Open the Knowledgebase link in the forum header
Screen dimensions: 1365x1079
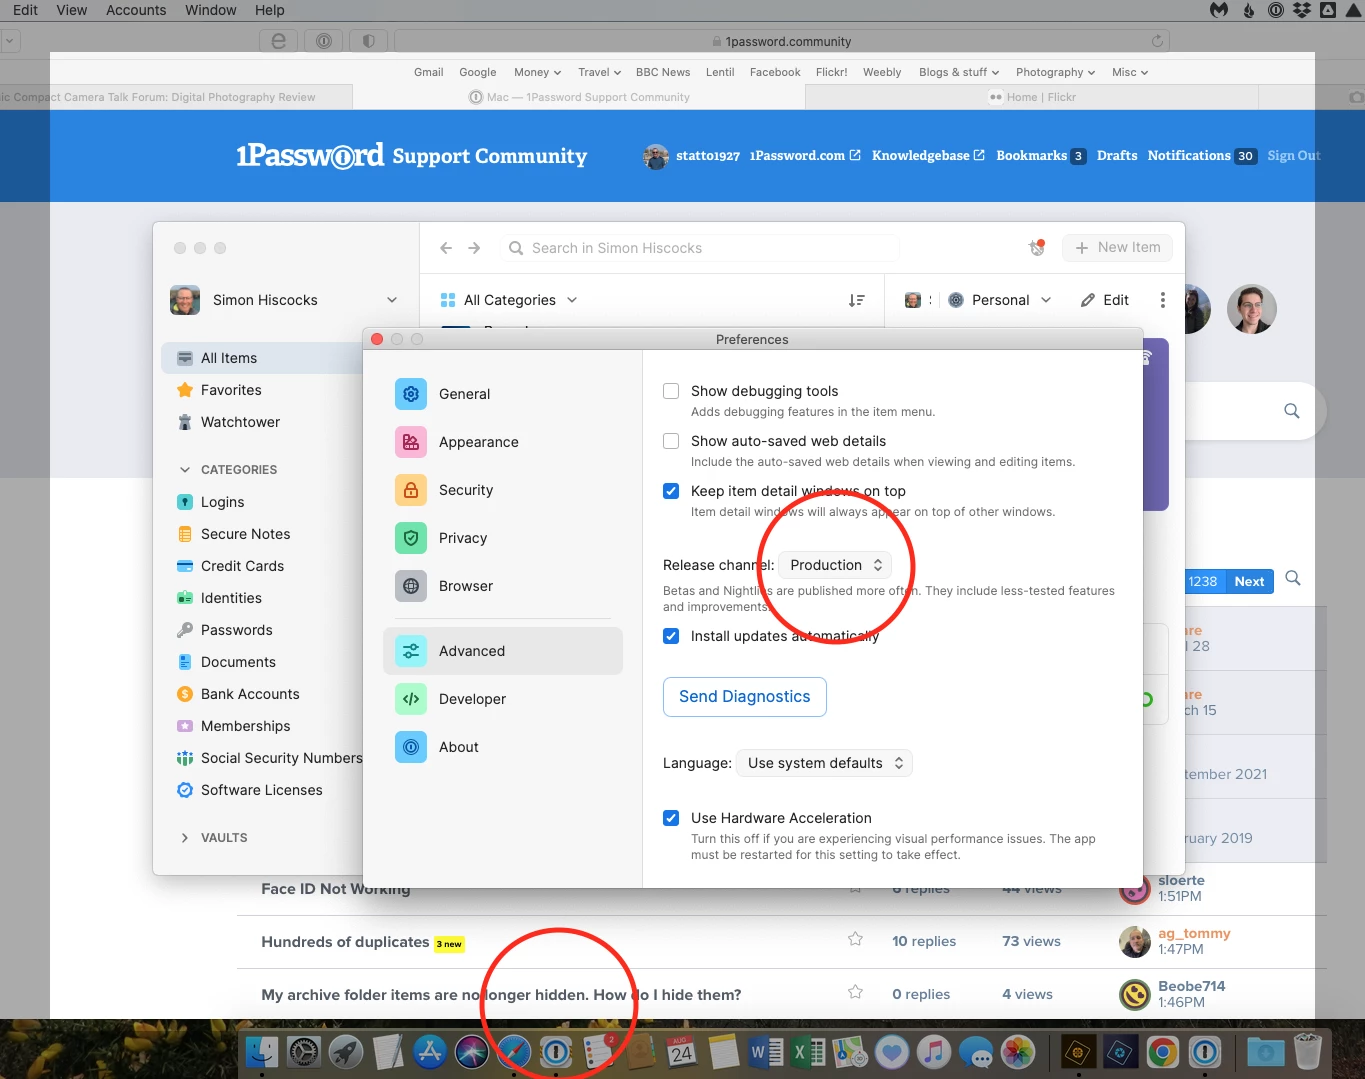pyautogui.click(x=928, y=155)
